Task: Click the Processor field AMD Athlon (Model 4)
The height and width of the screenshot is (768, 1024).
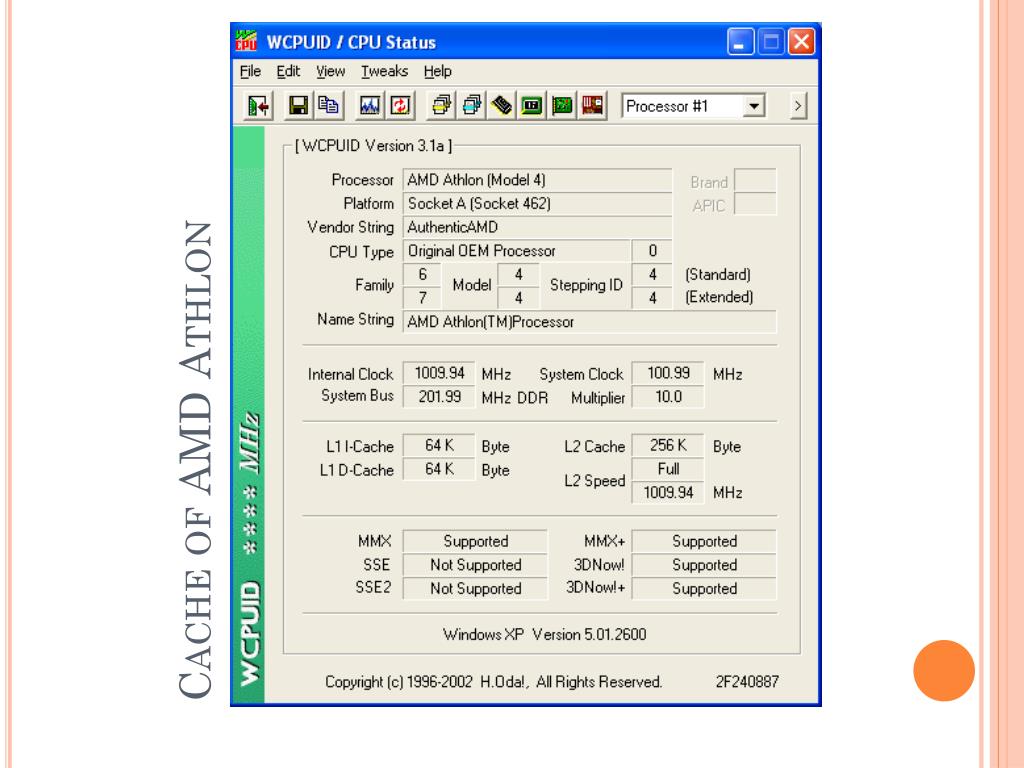Action: click(x=537, y=180)
